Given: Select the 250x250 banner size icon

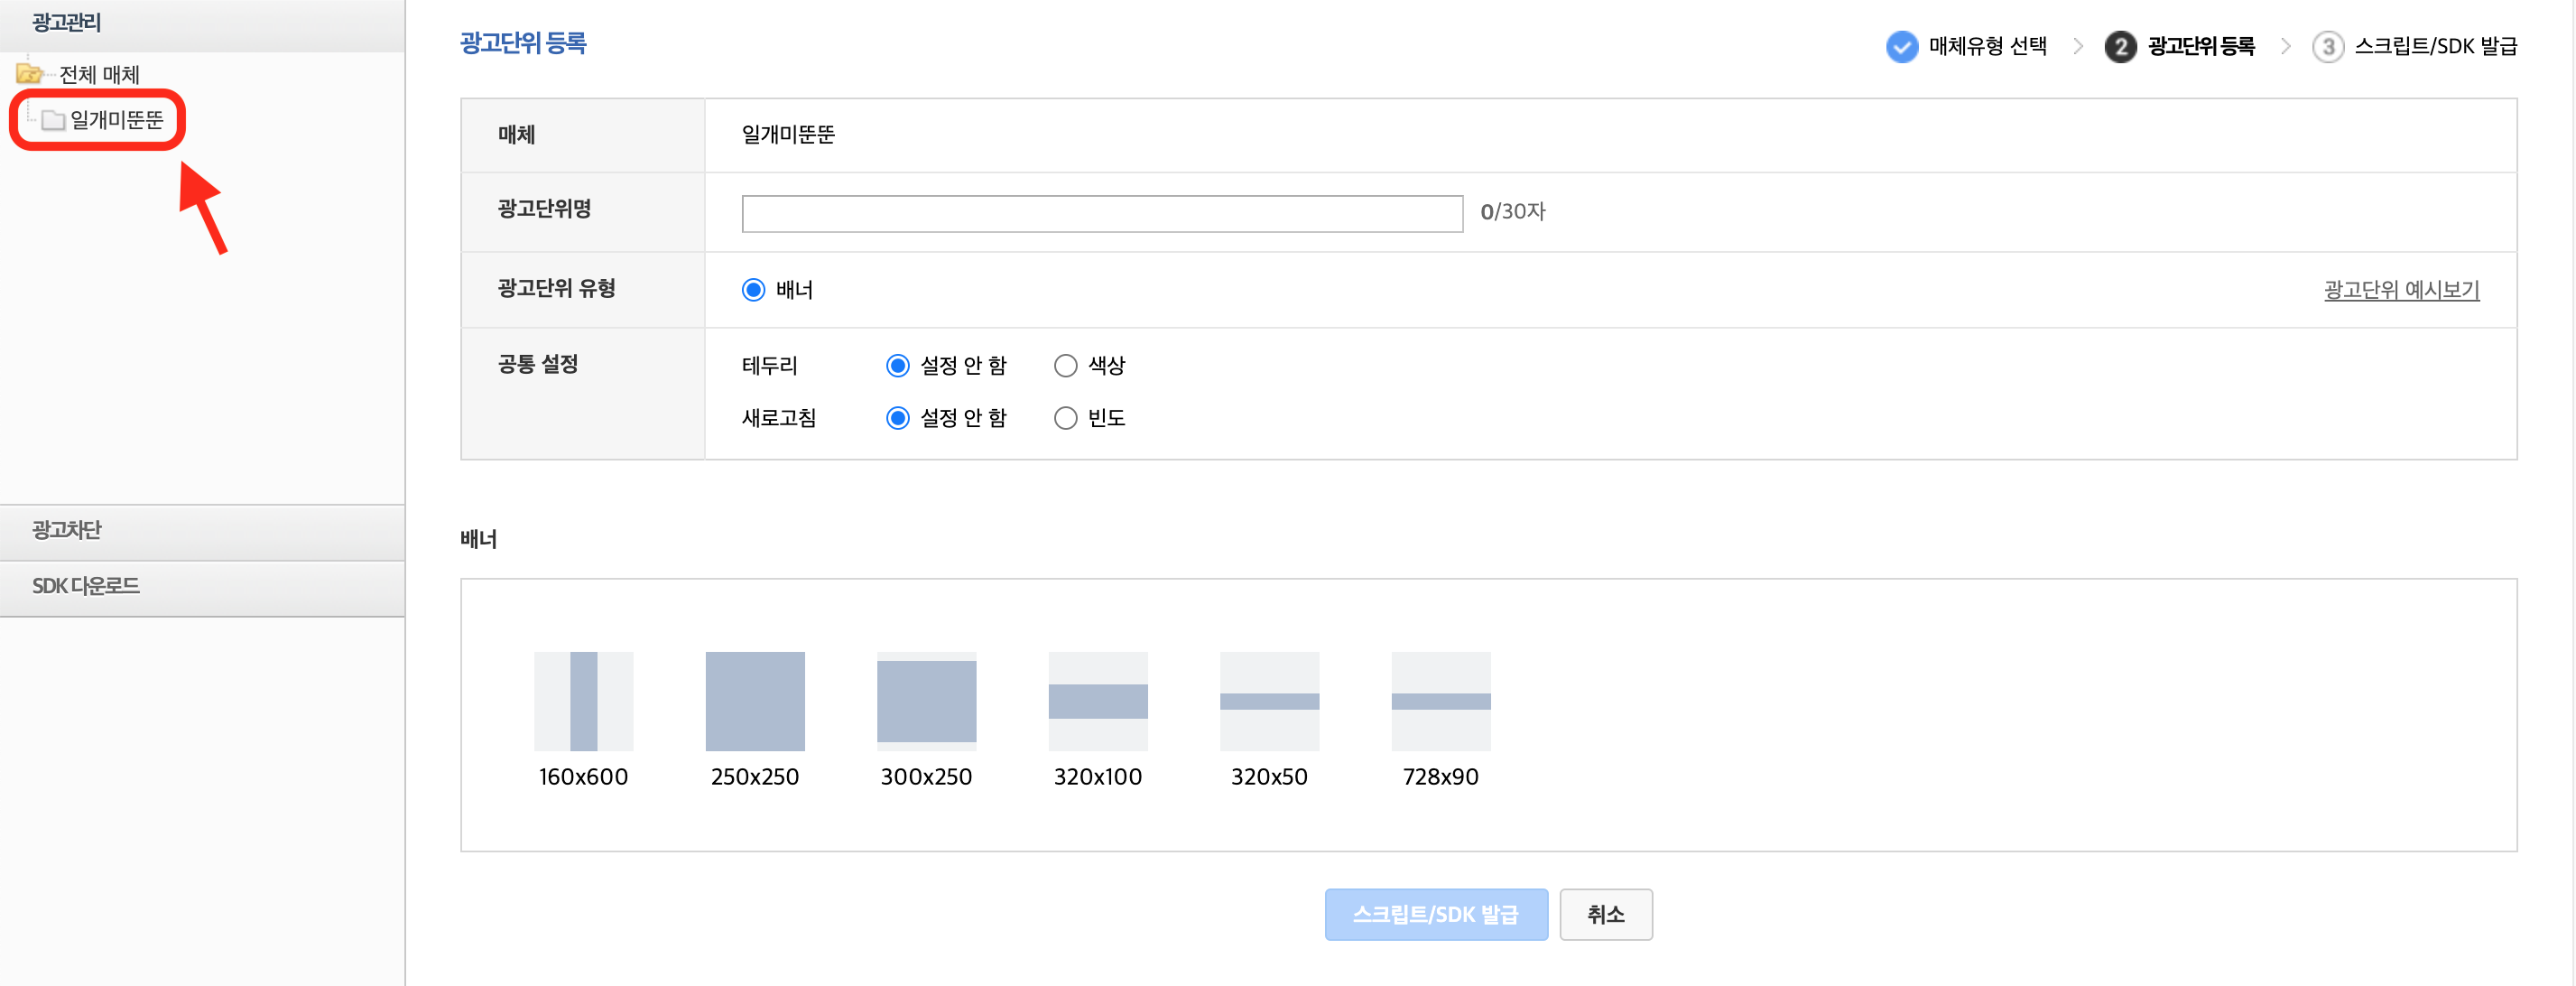Looking at the screenshot, I should tap(755, 701).
